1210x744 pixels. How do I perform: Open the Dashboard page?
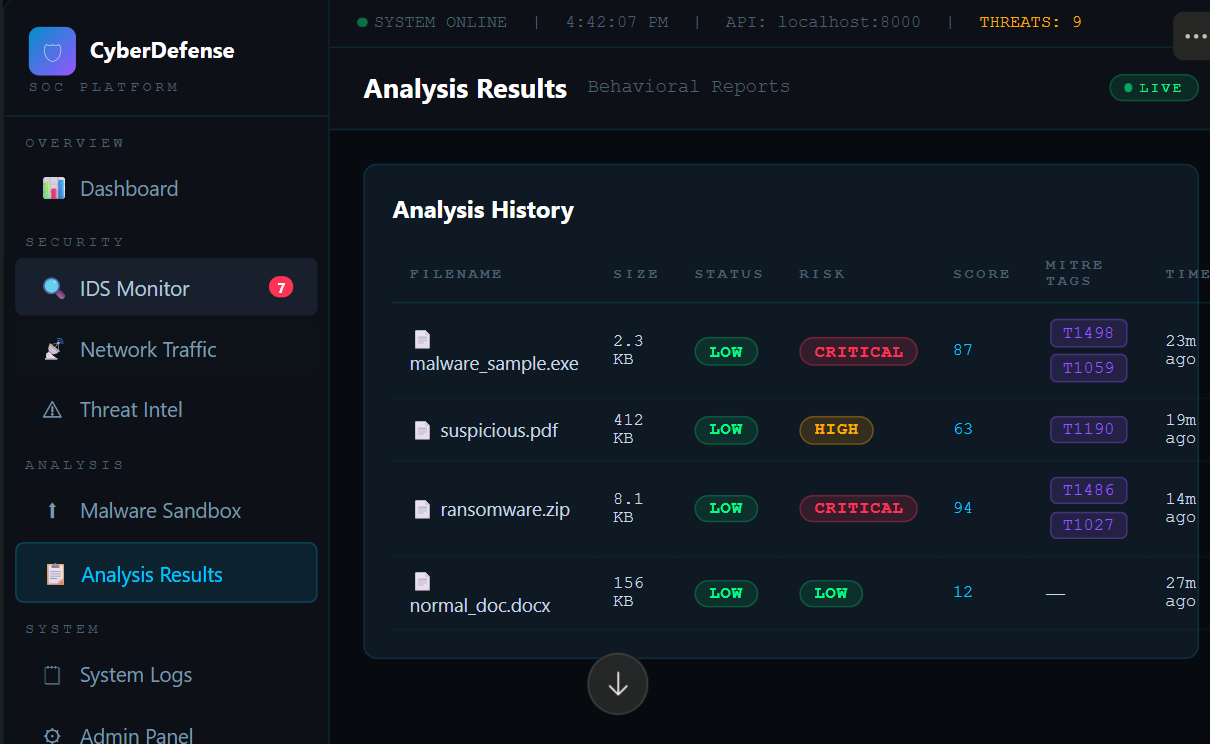click(166, 188)
